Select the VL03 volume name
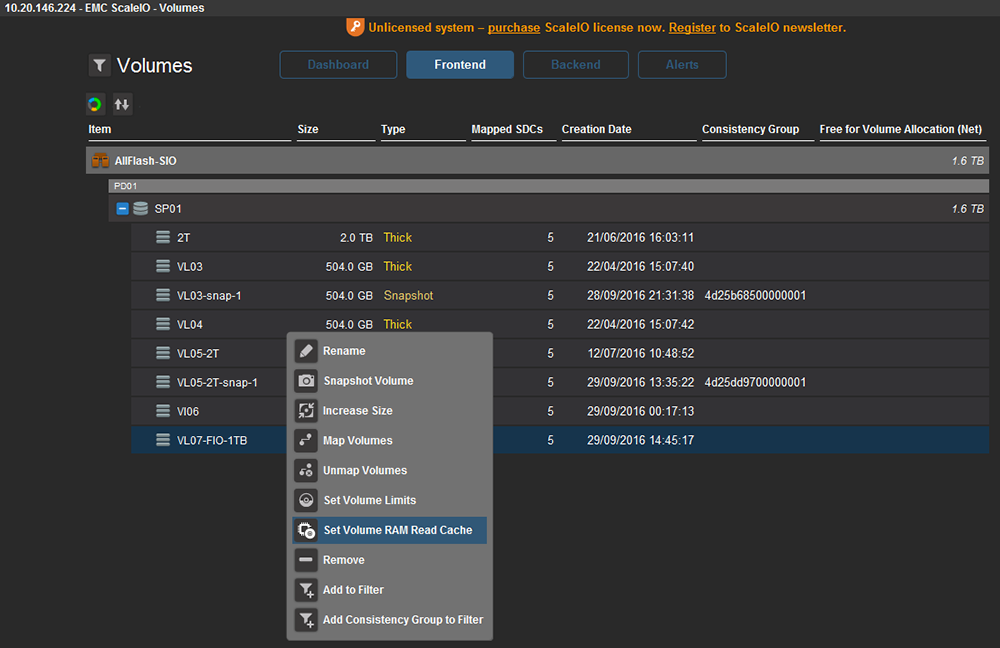Viewport: 1000px width, 648px height. coord(189,267)
